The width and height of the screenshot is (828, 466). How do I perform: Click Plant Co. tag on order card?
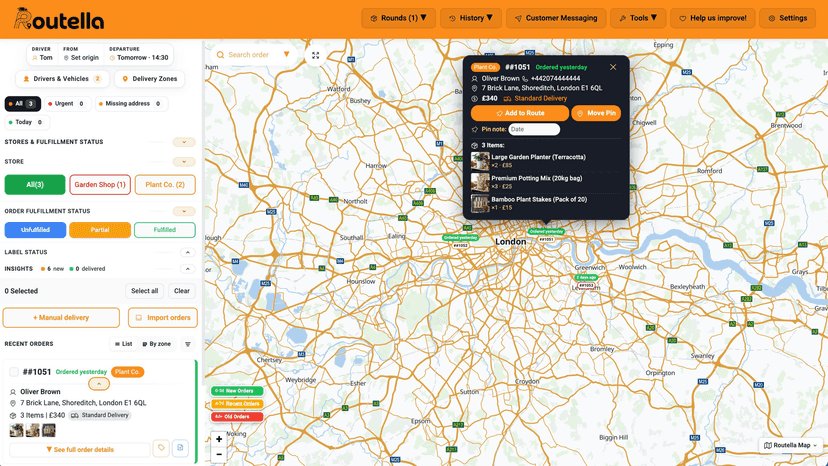(x=127, y=372)
